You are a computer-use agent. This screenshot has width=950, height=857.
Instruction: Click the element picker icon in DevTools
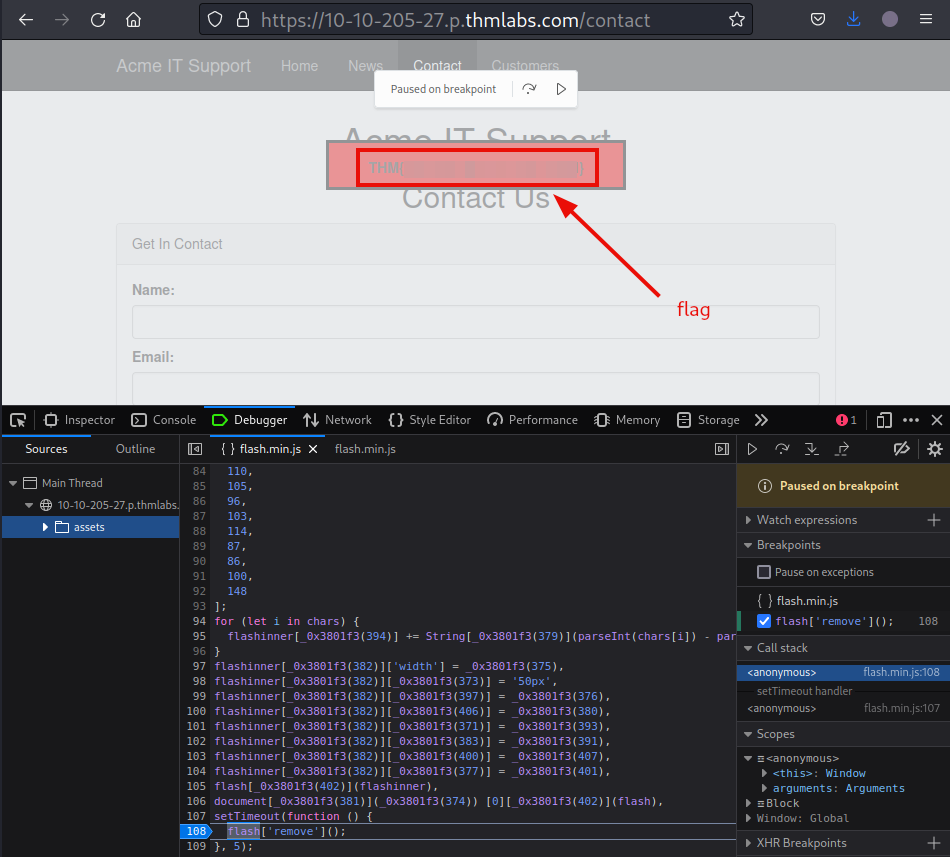18,420
